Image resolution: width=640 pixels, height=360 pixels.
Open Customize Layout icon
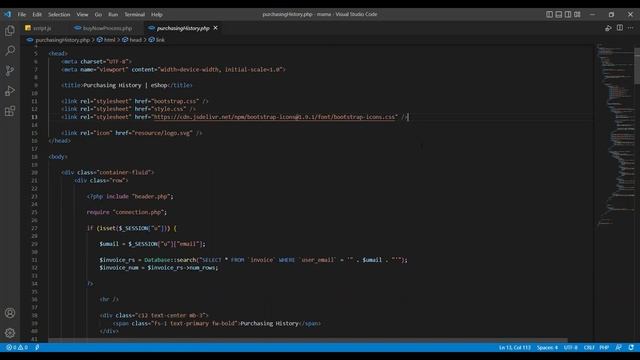point(577,14)
